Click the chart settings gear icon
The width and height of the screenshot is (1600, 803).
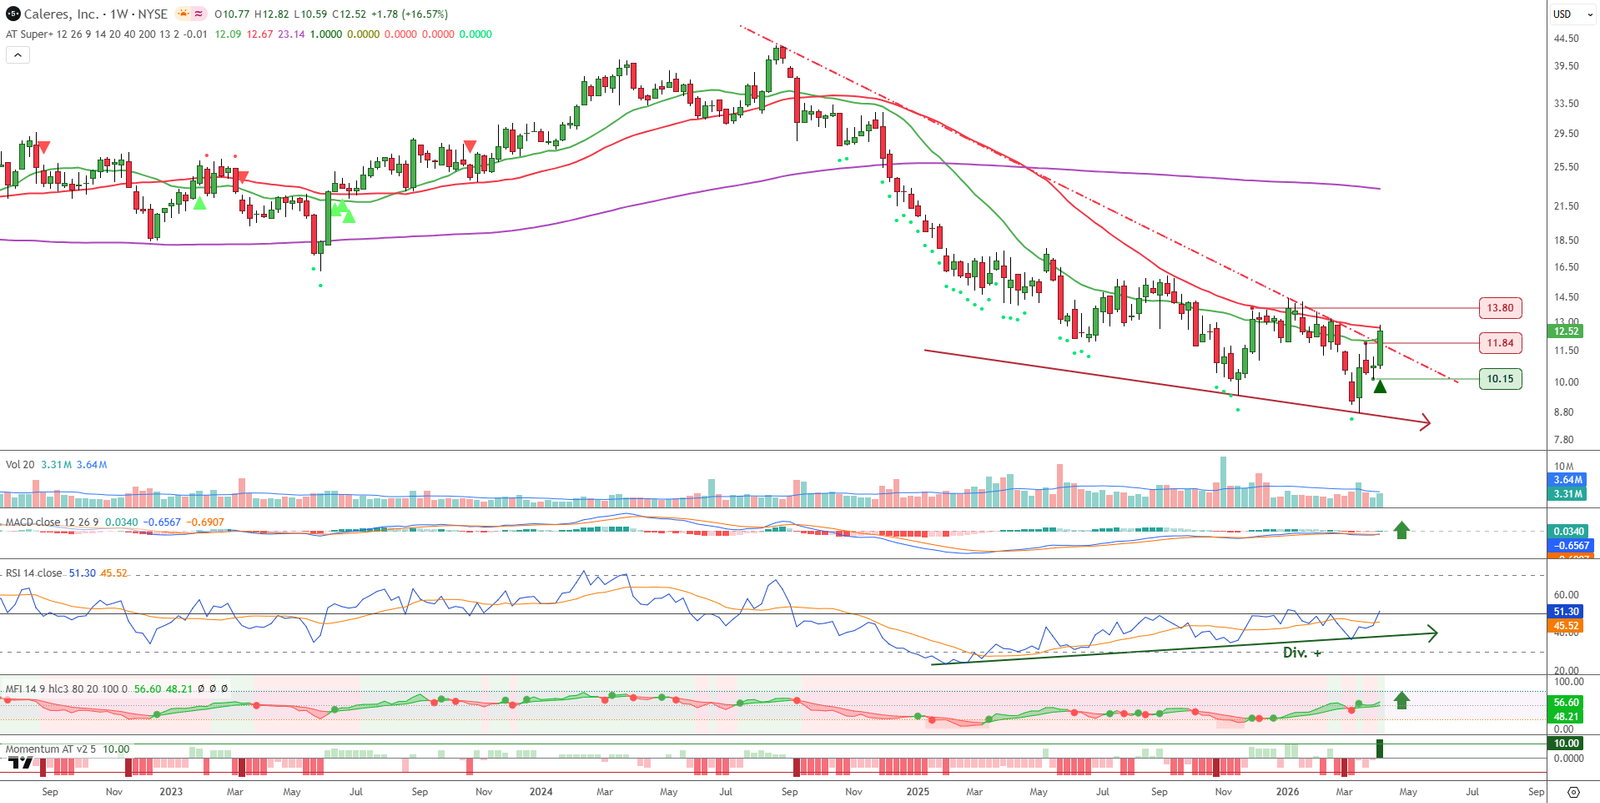click(1573, 792)
